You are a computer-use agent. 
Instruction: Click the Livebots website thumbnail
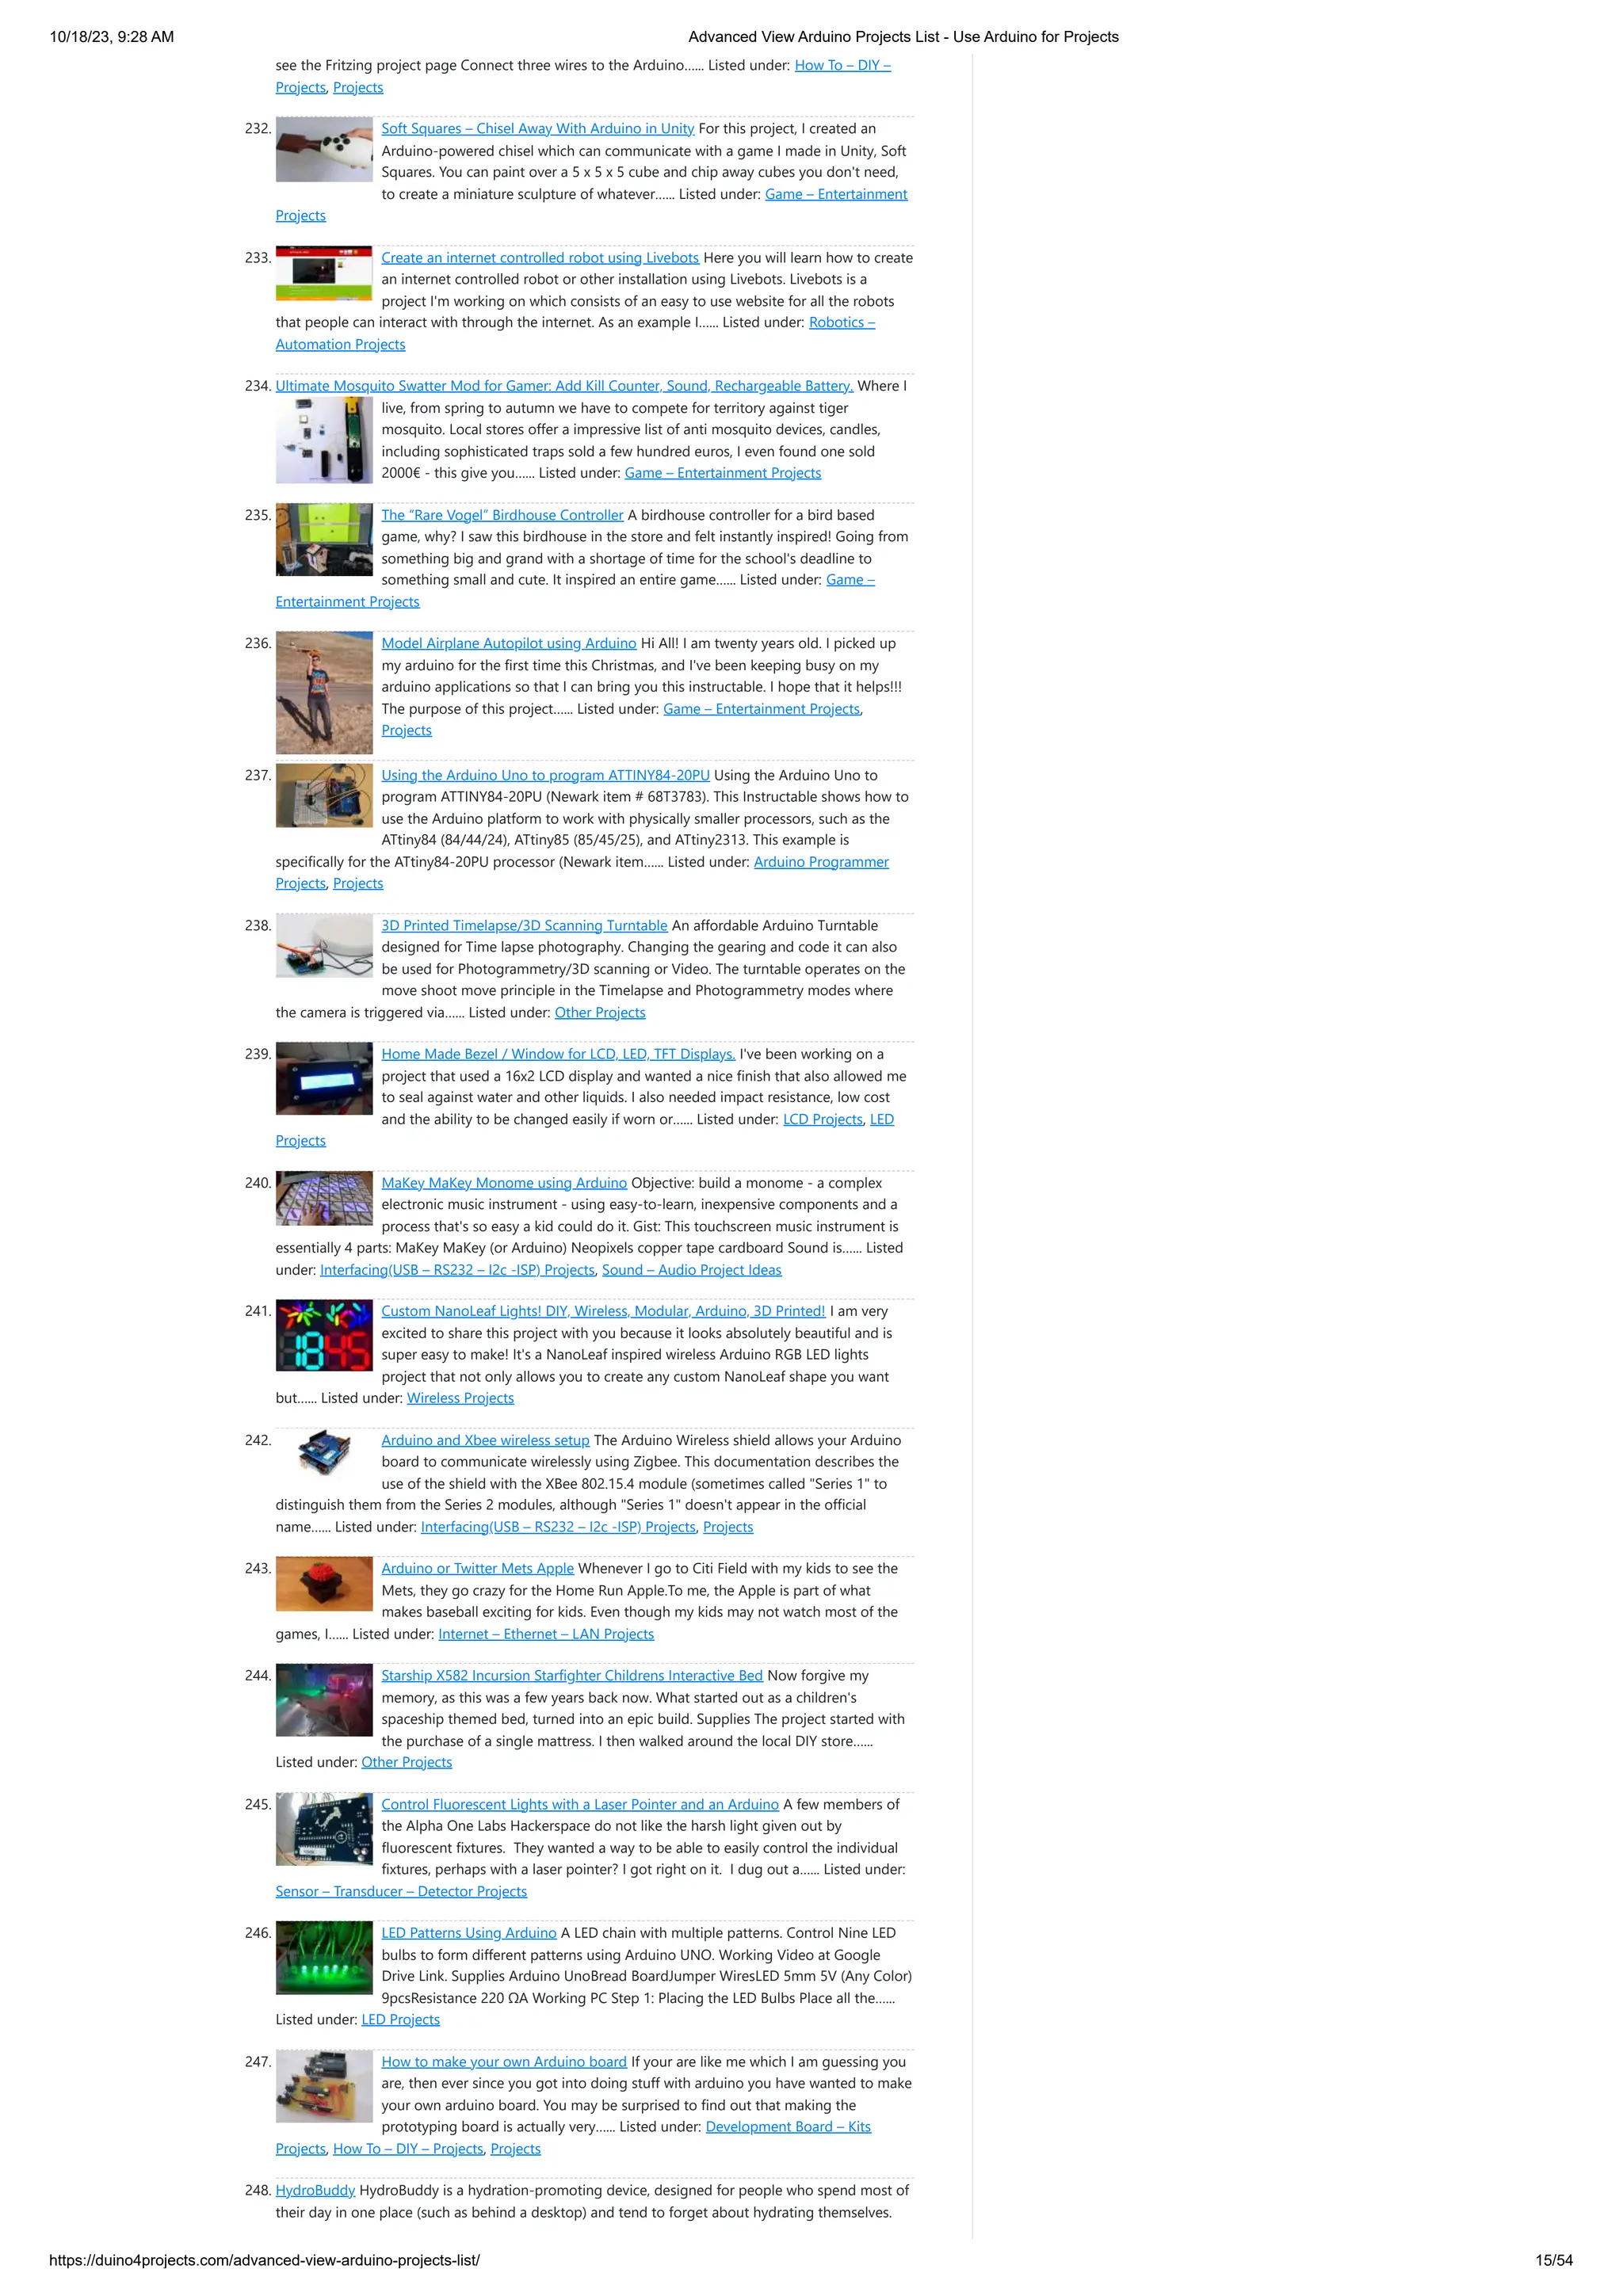[324, 273]
